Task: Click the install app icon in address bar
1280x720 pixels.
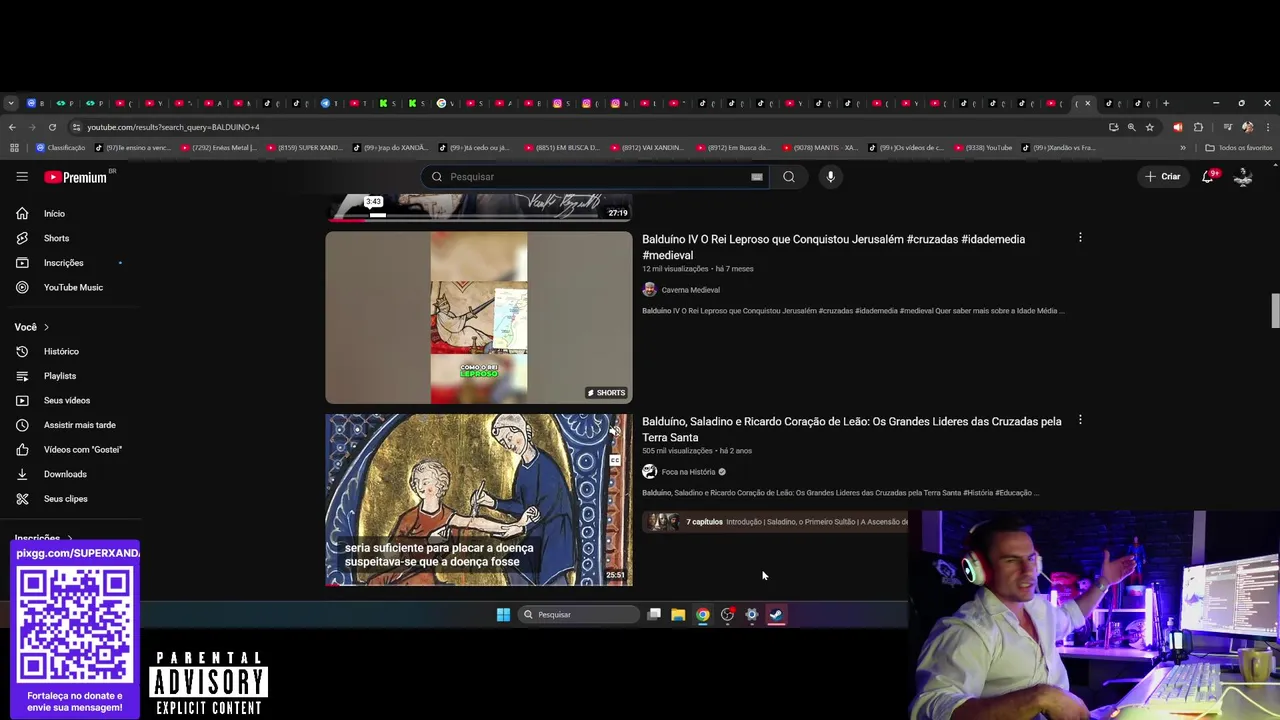Action: click(1113, 127)
